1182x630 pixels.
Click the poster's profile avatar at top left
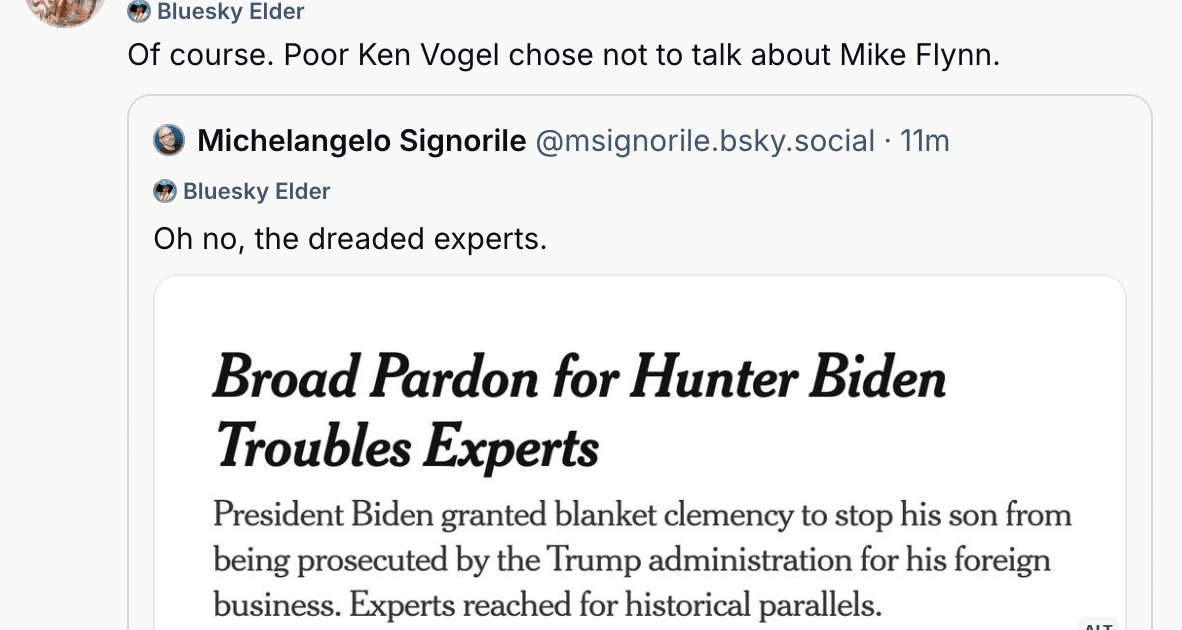65,11
